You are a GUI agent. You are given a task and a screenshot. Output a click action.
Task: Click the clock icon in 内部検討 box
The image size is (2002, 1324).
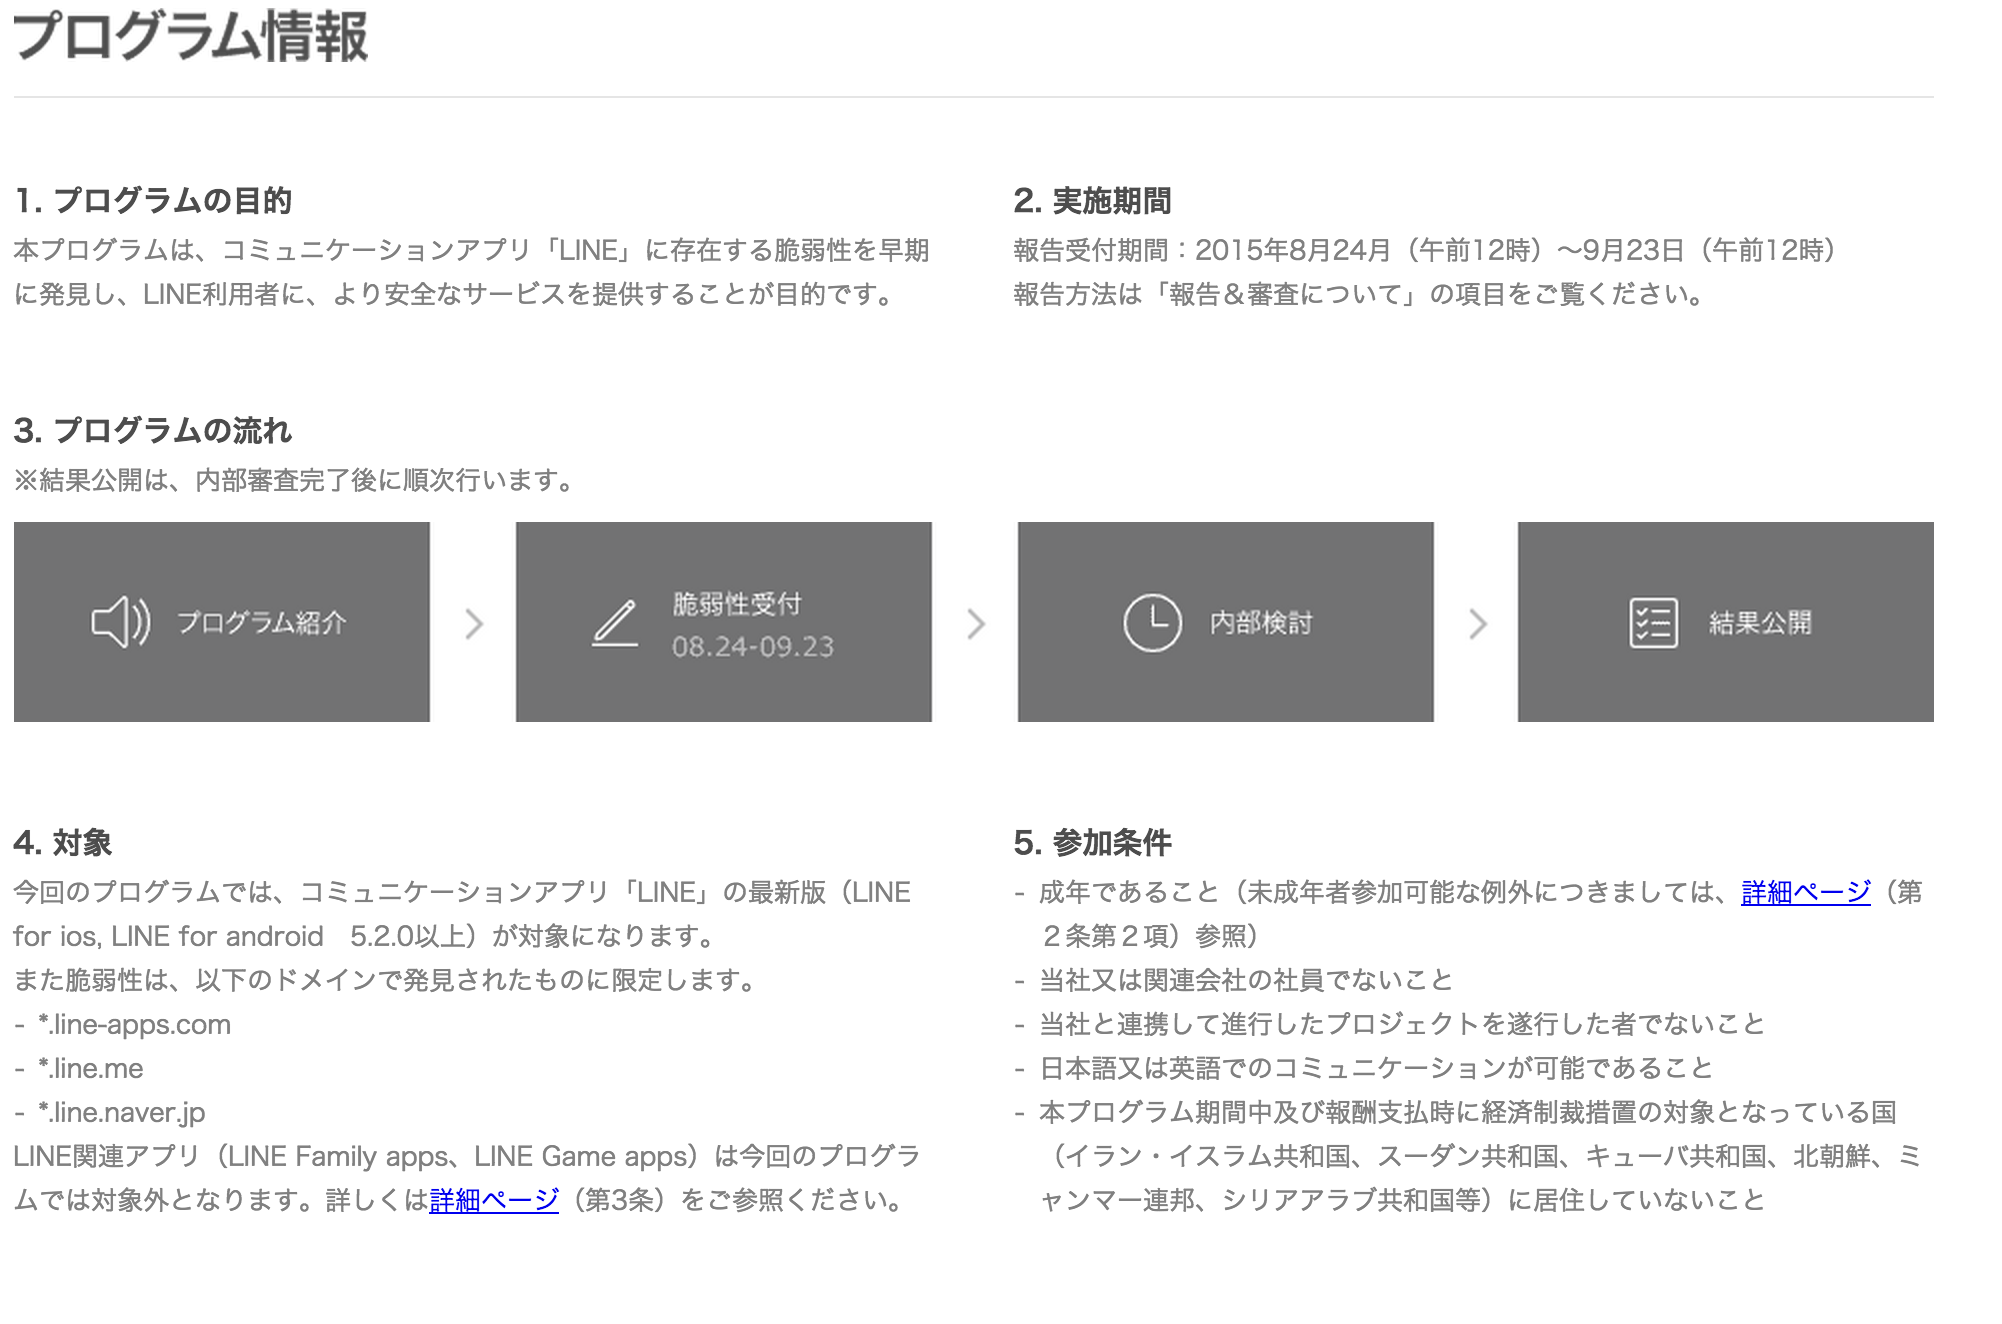pos(1152,623)
